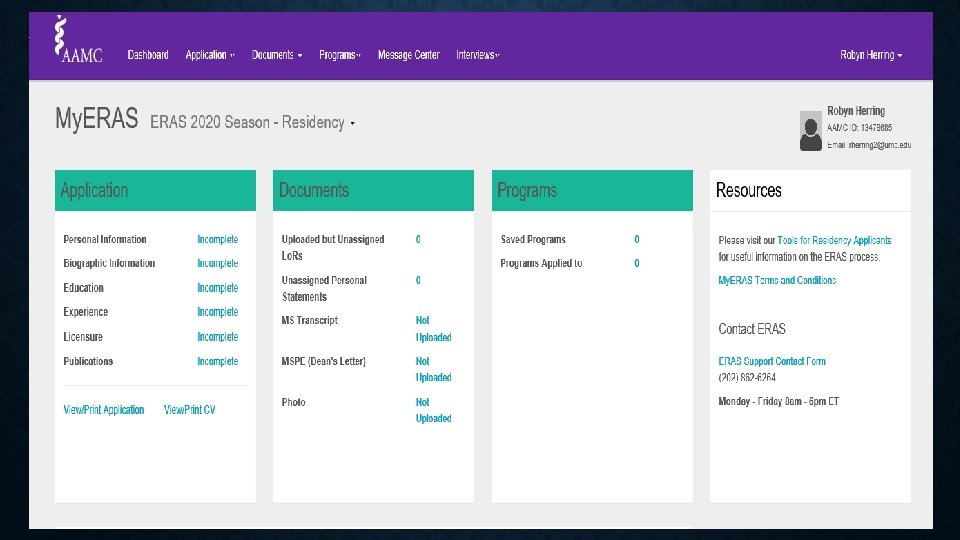960x540 pixels.
Task: Click the MS Transcript label
Action: [x=309, y=320]
